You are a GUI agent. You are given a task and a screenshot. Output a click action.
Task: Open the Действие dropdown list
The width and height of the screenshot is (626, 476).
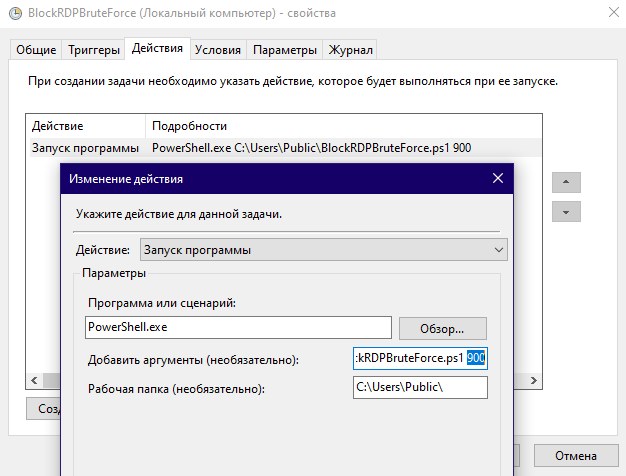coord(324,250)
